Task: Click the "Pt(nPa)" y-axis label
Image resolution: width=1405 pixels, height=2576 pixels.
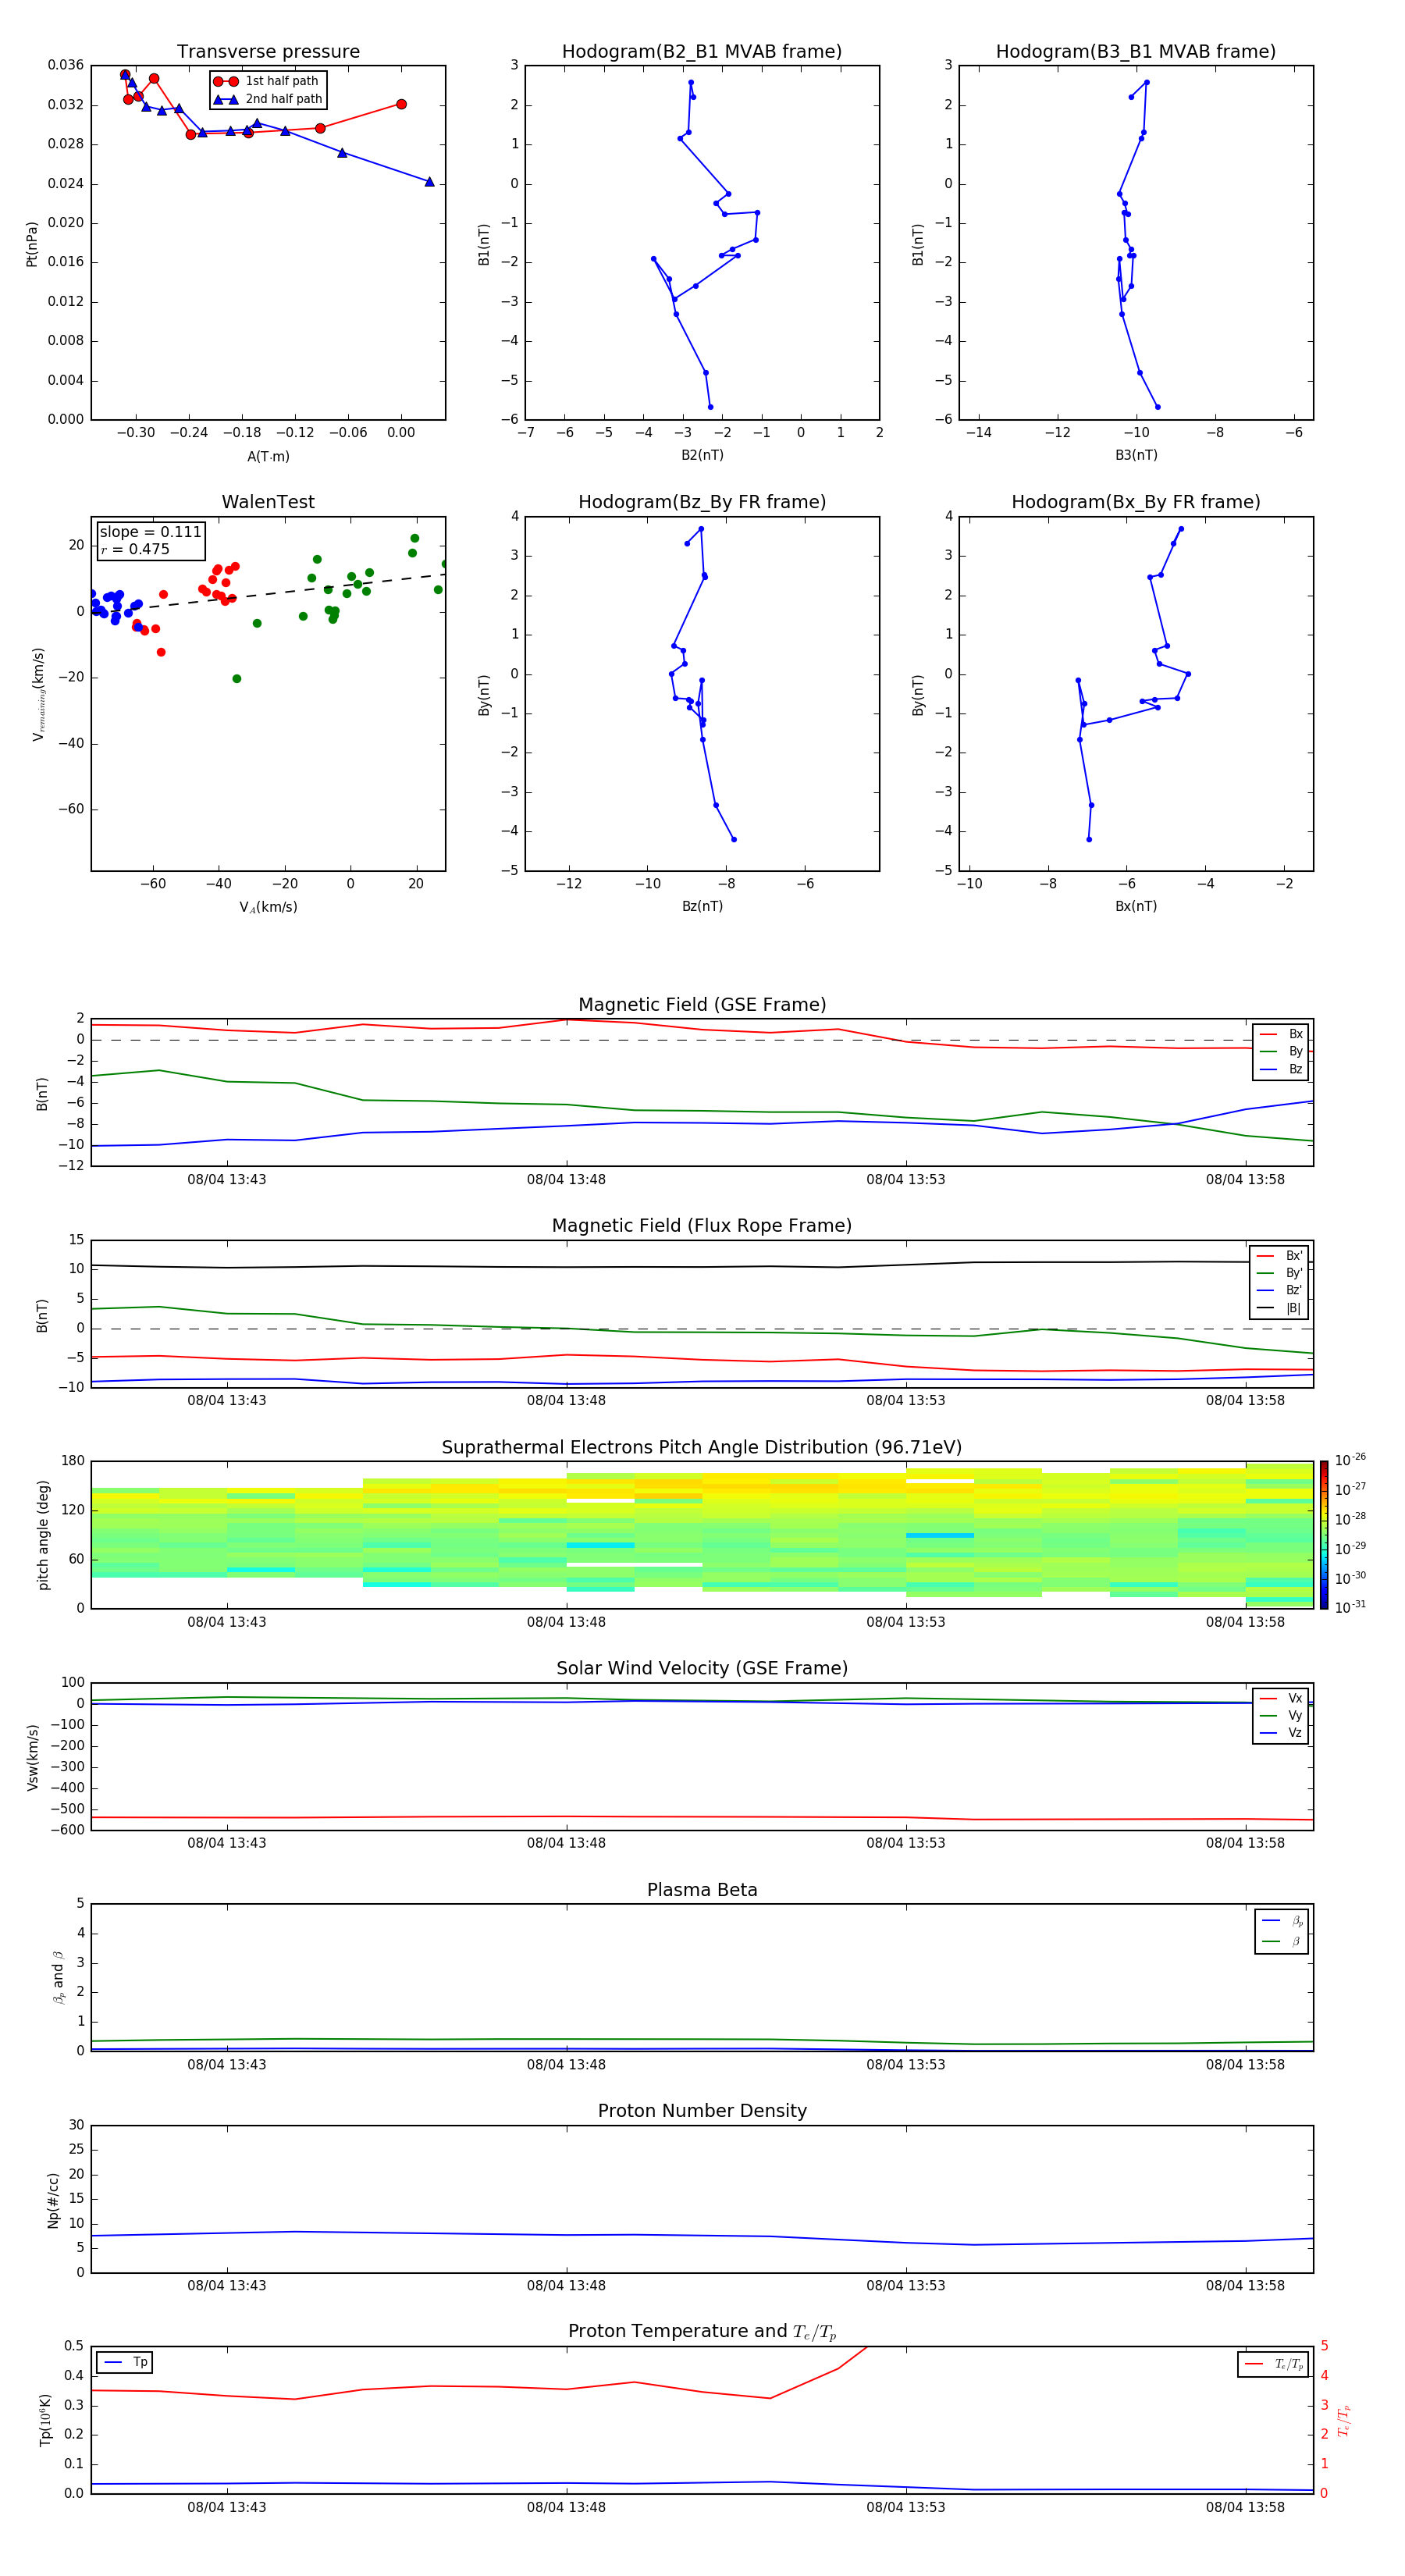Action: tap(32, 244)
